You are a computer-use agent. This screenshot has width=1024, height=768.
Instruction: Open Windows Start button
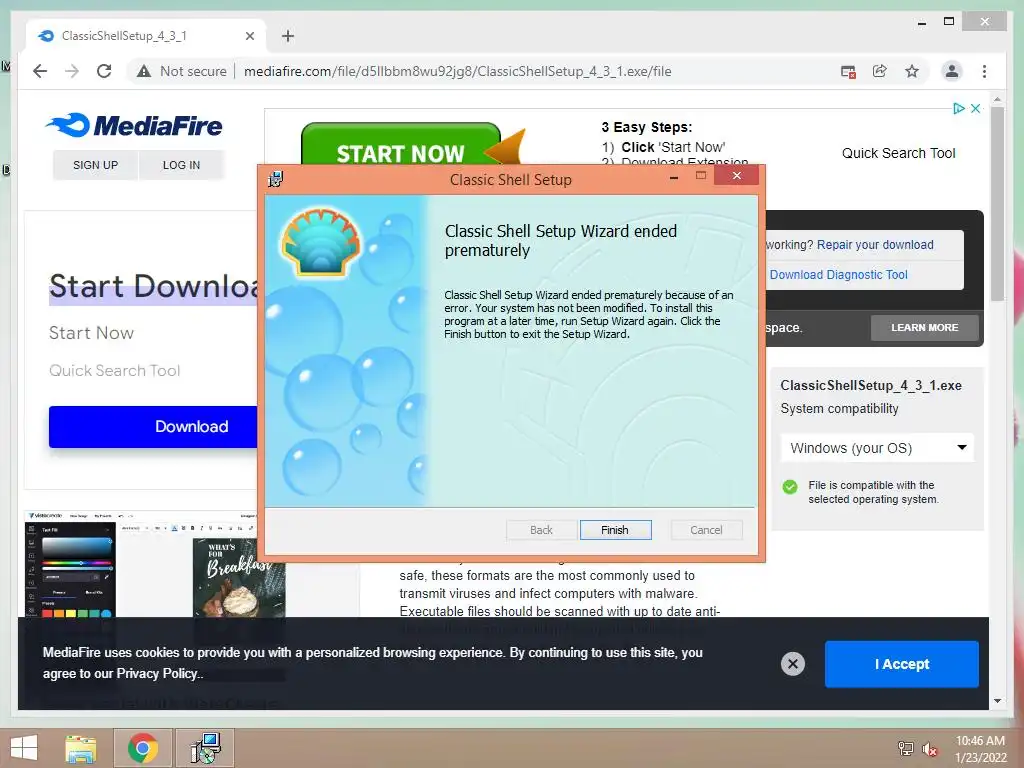coord(24,748)
